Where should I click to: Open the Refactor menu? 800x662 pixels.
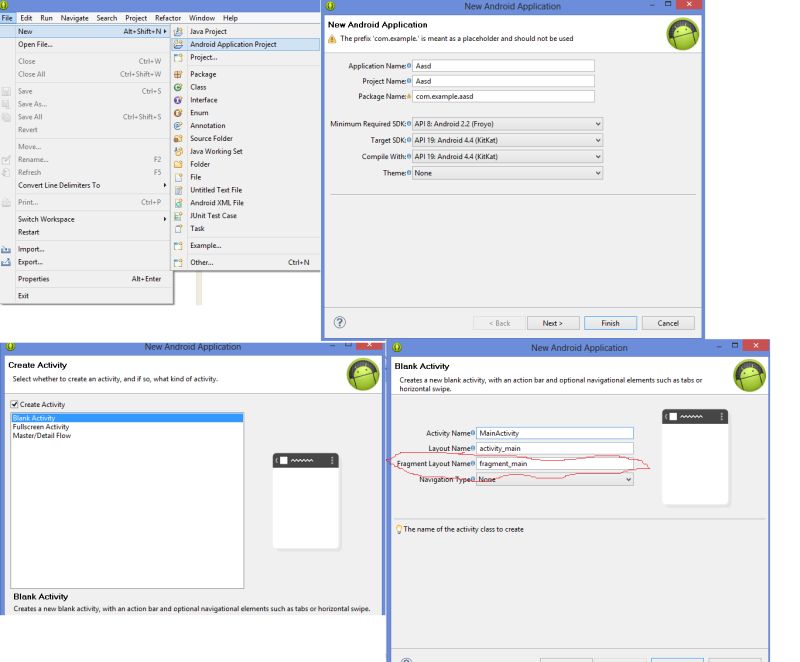168,18
